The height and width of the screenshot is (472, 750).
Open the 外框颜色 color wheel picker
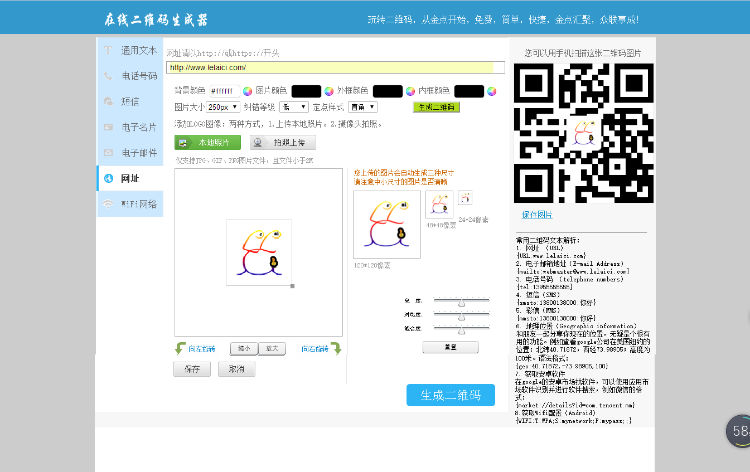click(x=410, y=91)
